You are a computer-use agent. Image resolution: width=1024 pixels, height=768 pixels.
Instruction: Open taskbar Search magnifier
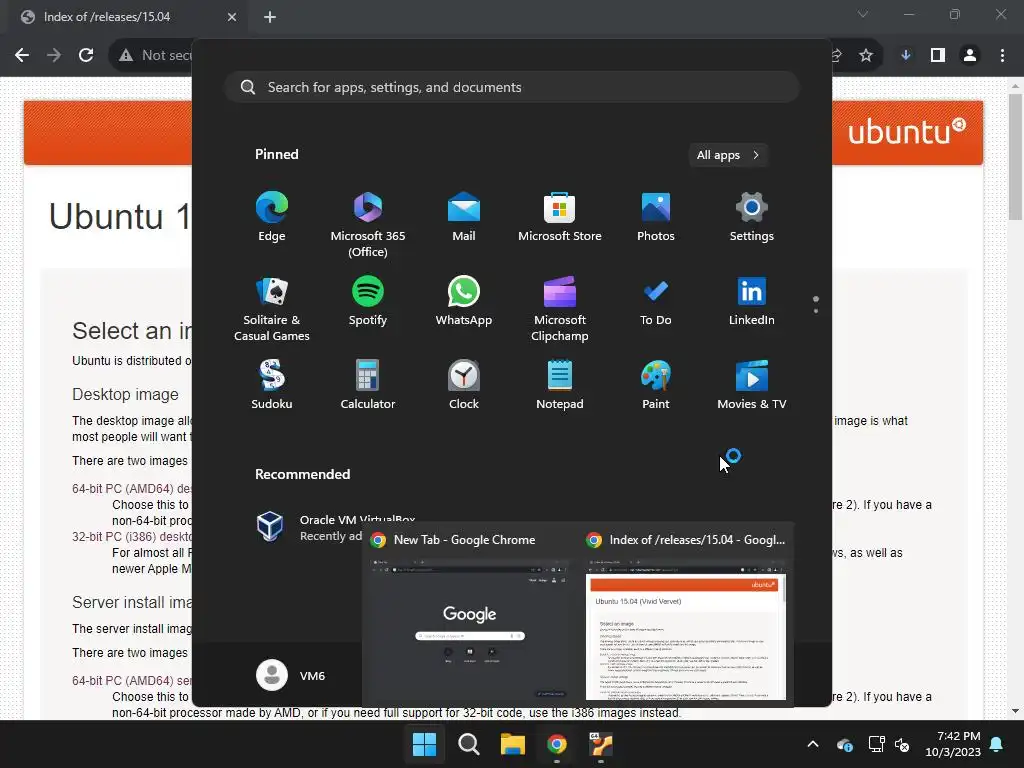point(468,744)
